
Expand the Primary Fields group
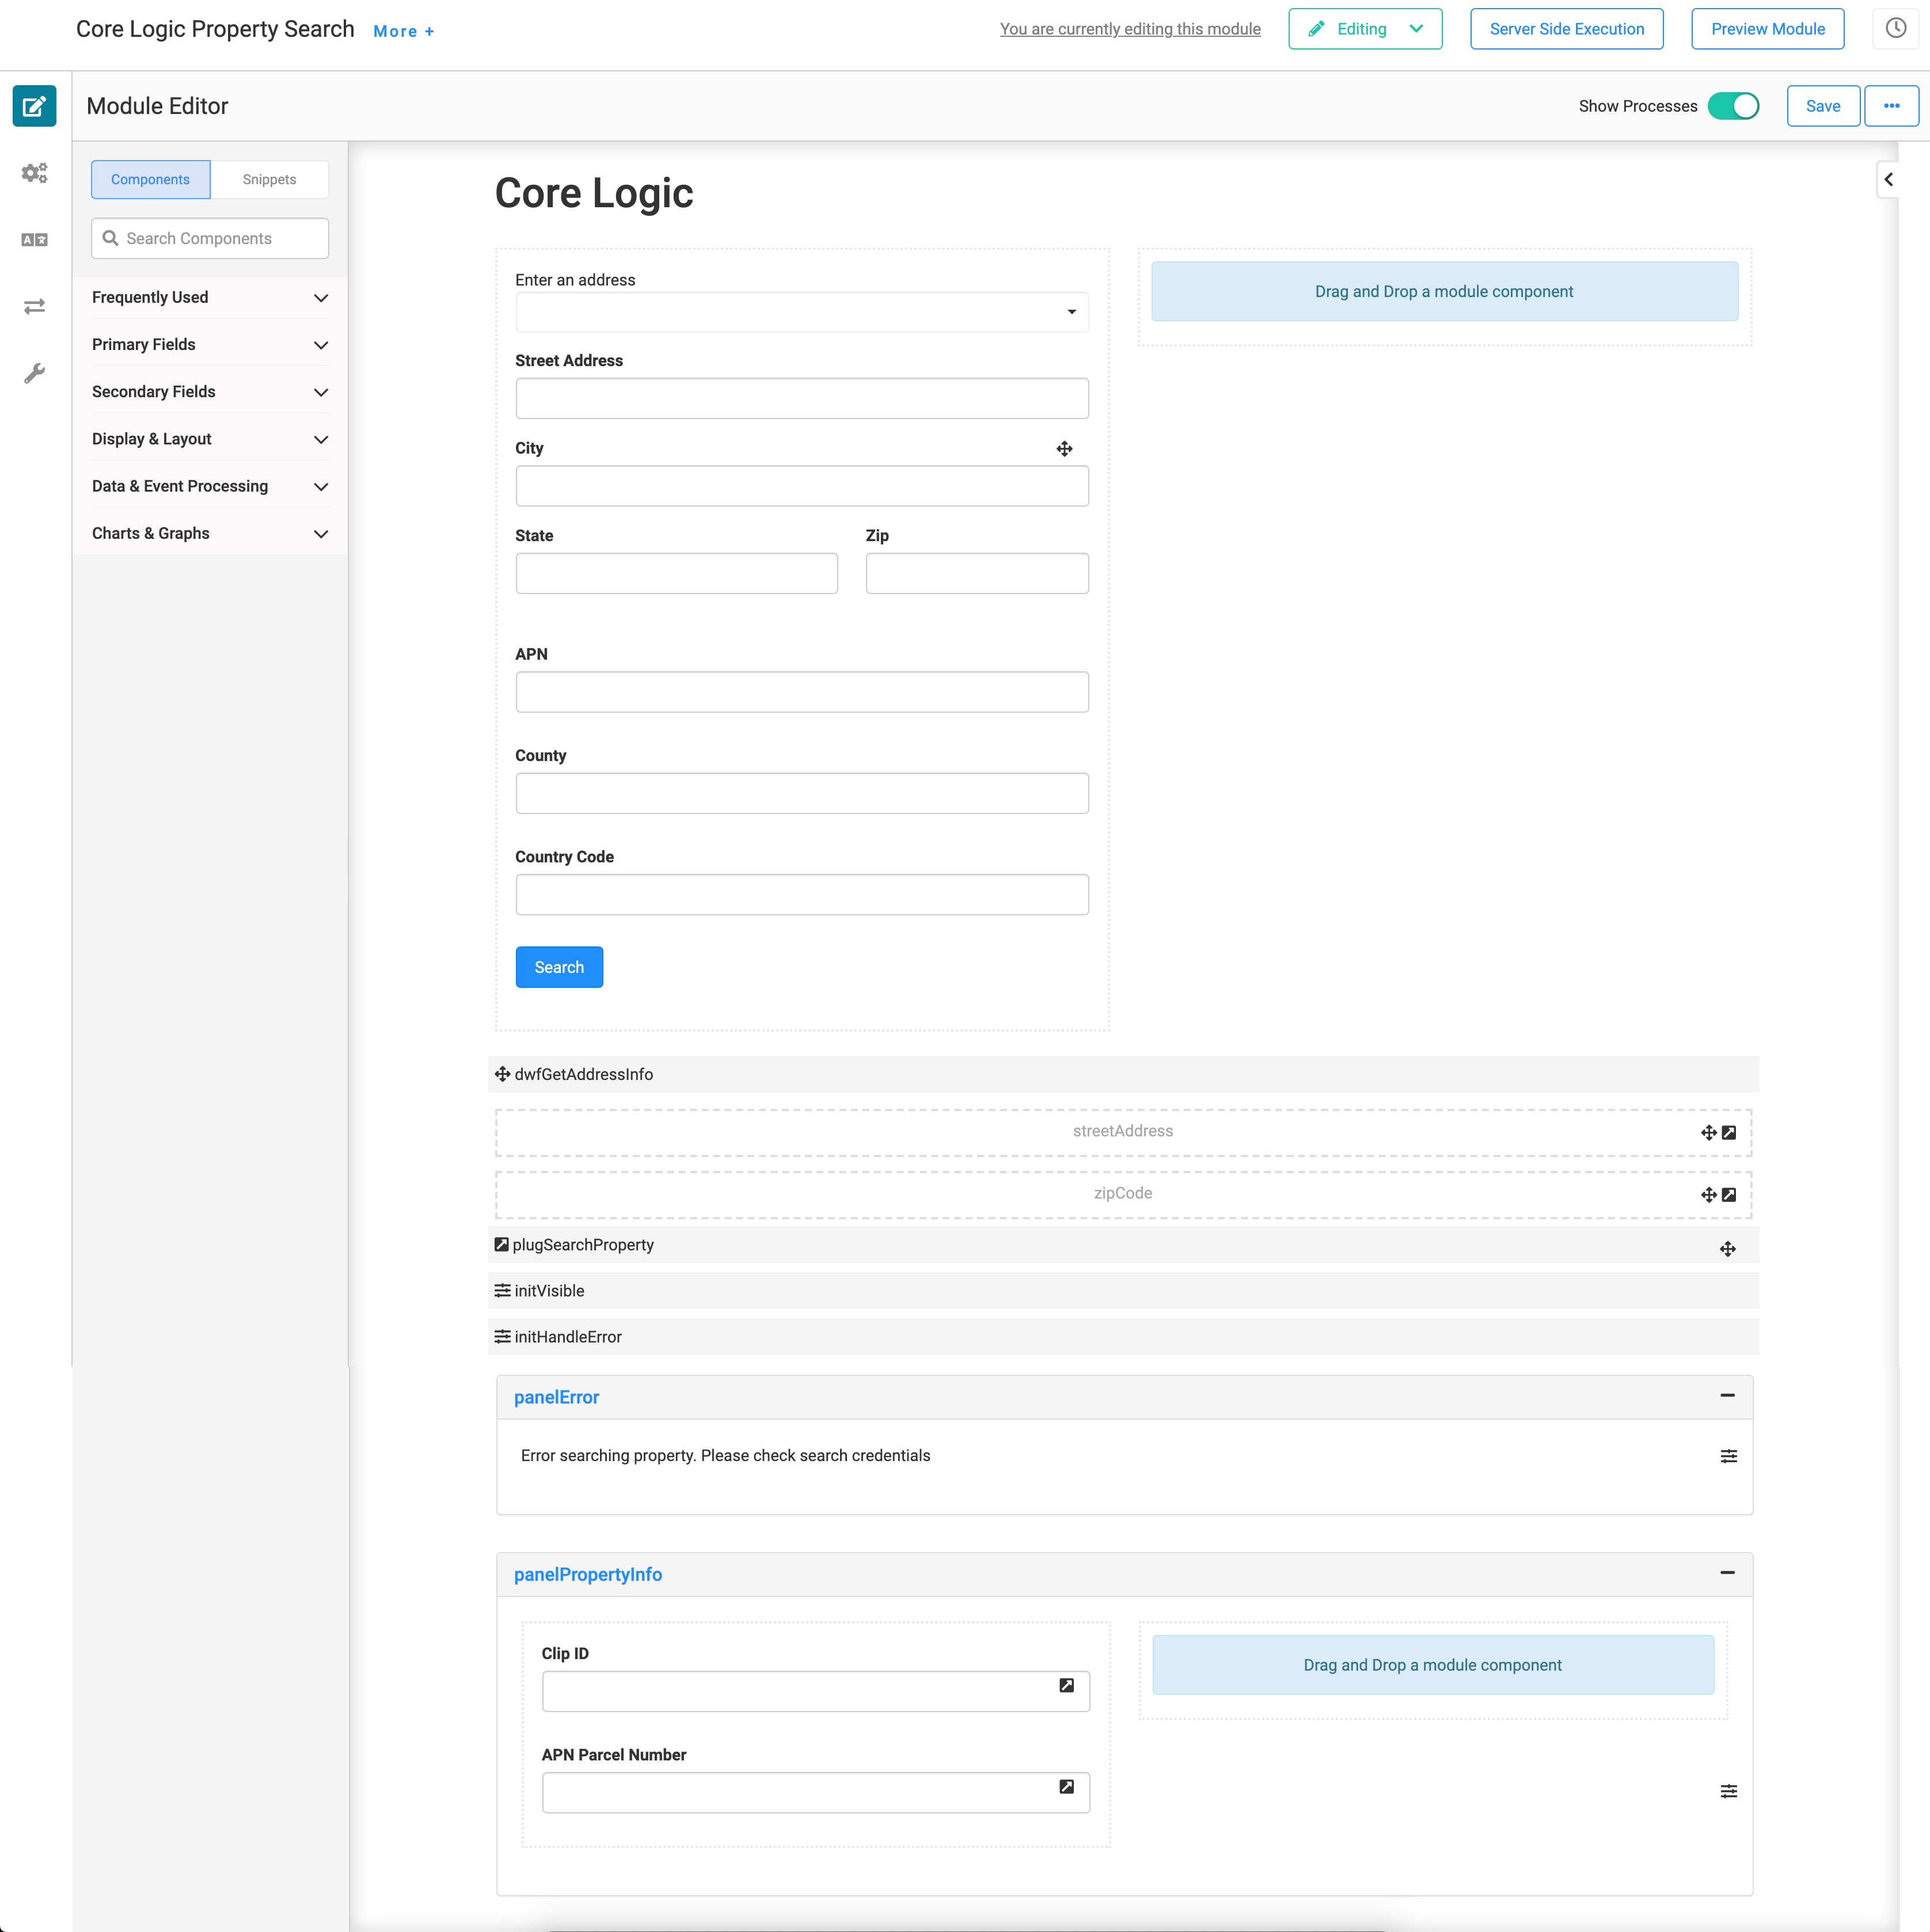point(210,345)
